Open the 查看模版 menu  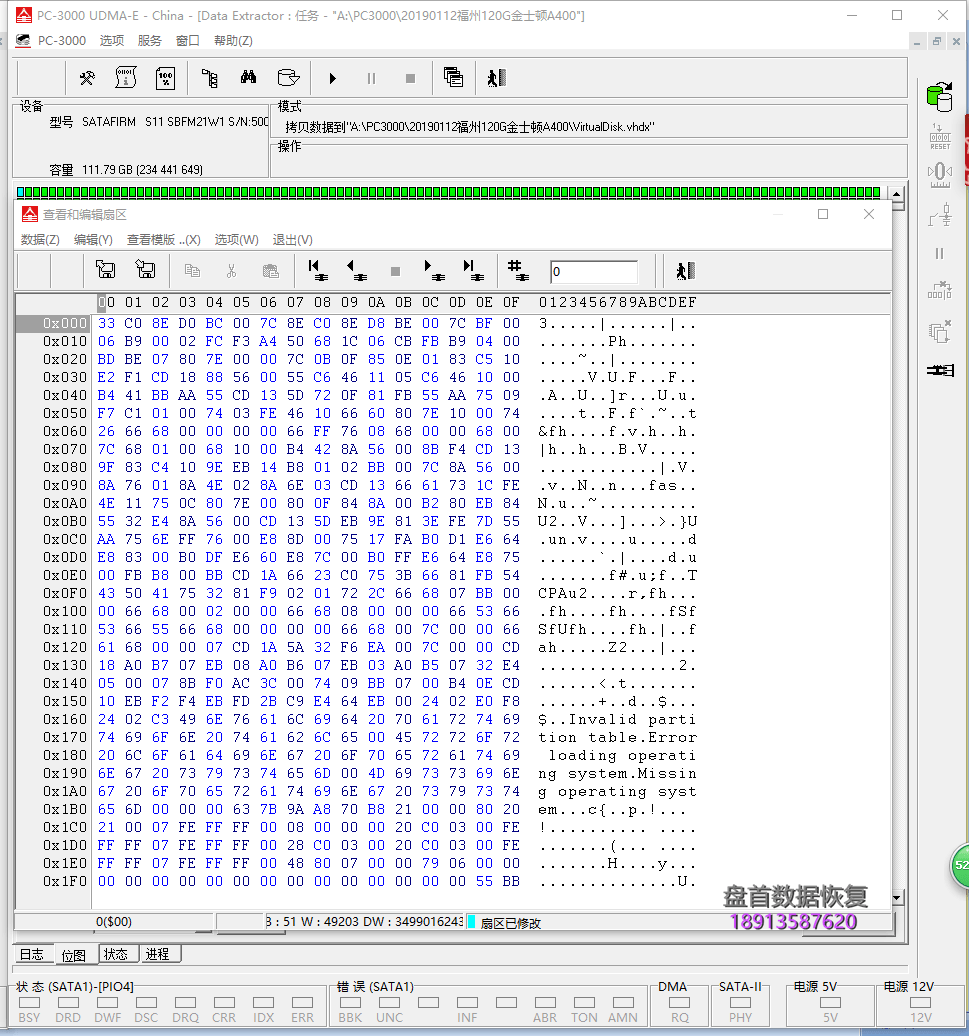click(163, 240)
